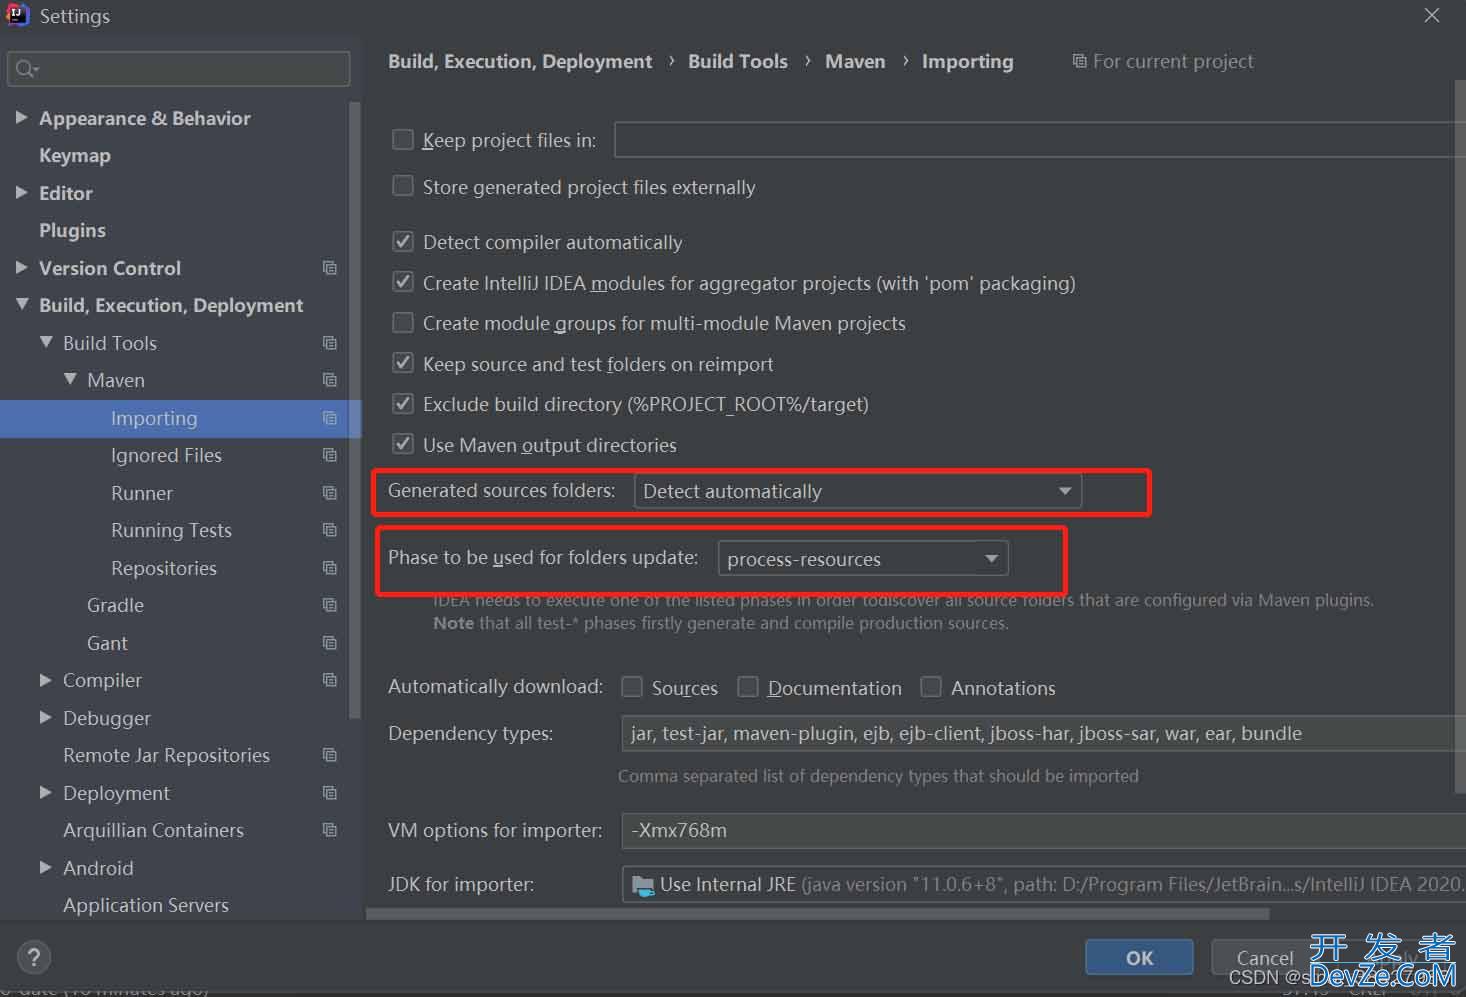Click project-level icon beside Runner
1466x997 pixels.
click(x=330, y=493)
